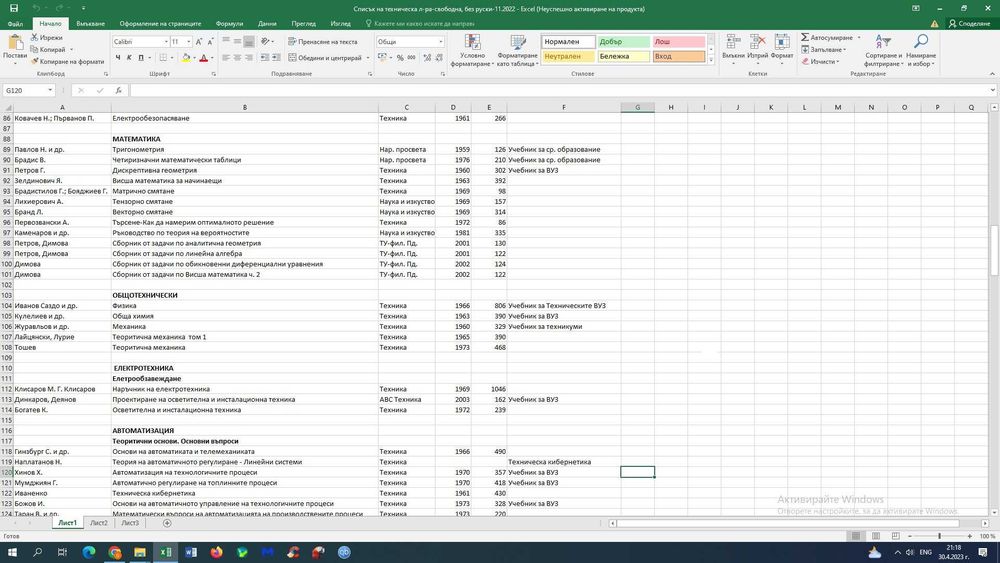Toggle italic (К) formatting
This screenshot has height=563, width=1000.
coord(129,57)
